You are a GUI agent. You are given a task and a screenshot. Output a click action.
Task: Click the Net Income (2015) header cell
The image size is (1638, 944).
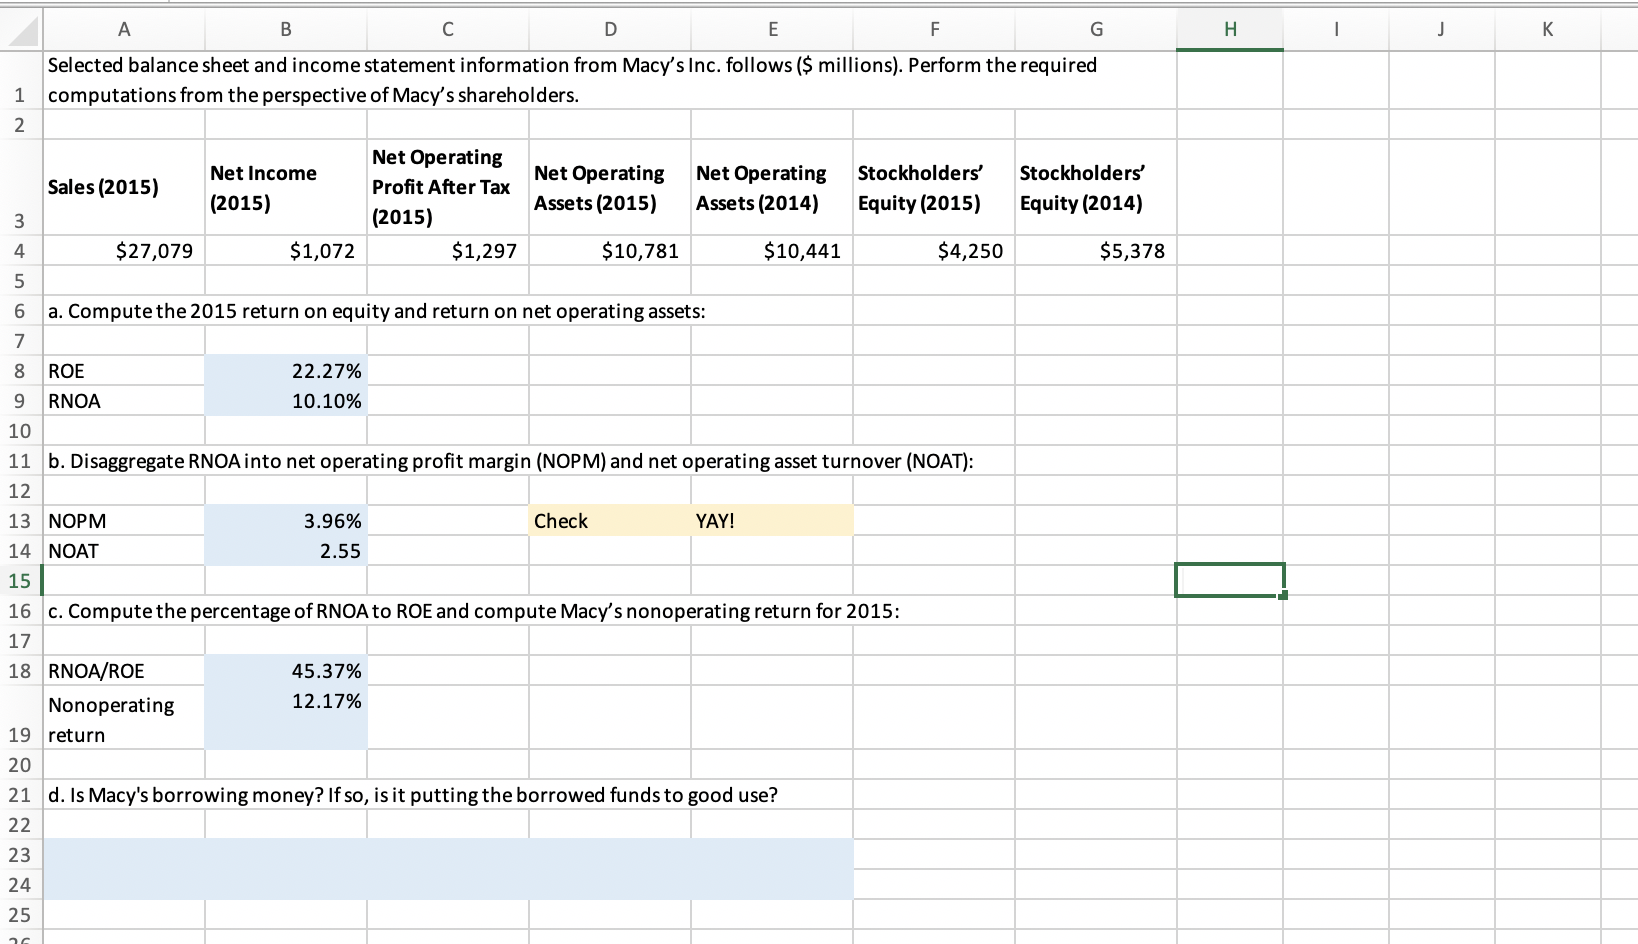[286, 187]
